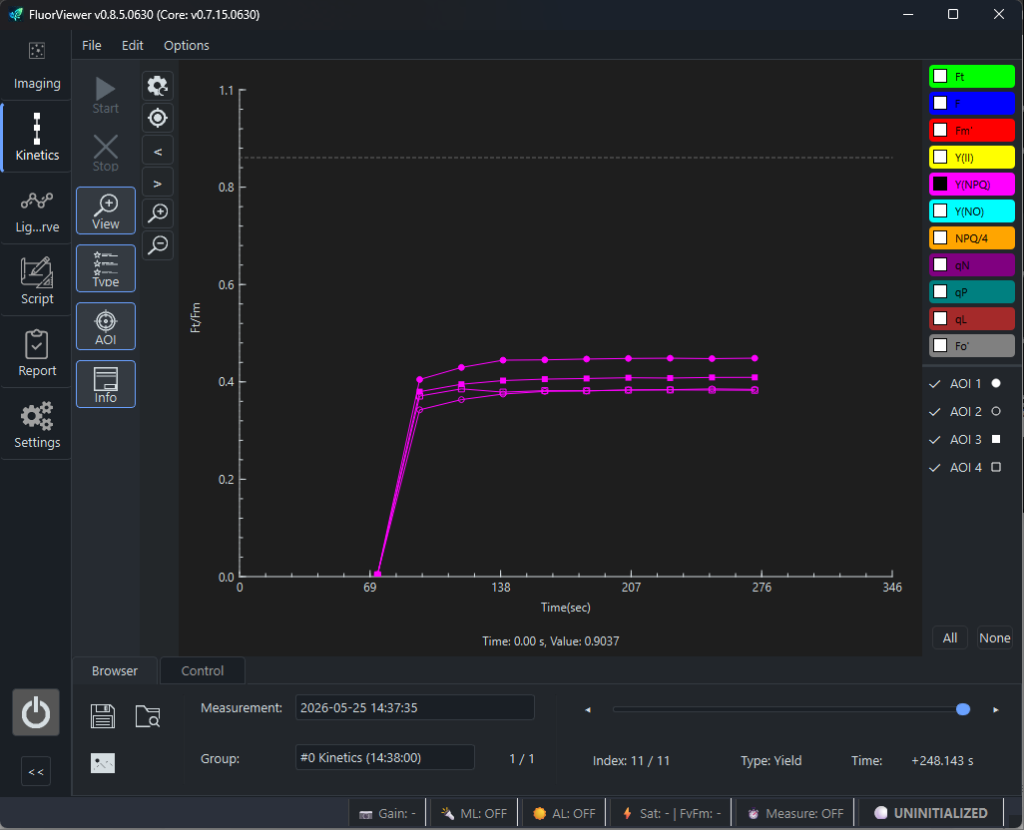Open the Measurement dropdown field
The width and height of the screenshot is (1024, 830).
tap(415, 708)
